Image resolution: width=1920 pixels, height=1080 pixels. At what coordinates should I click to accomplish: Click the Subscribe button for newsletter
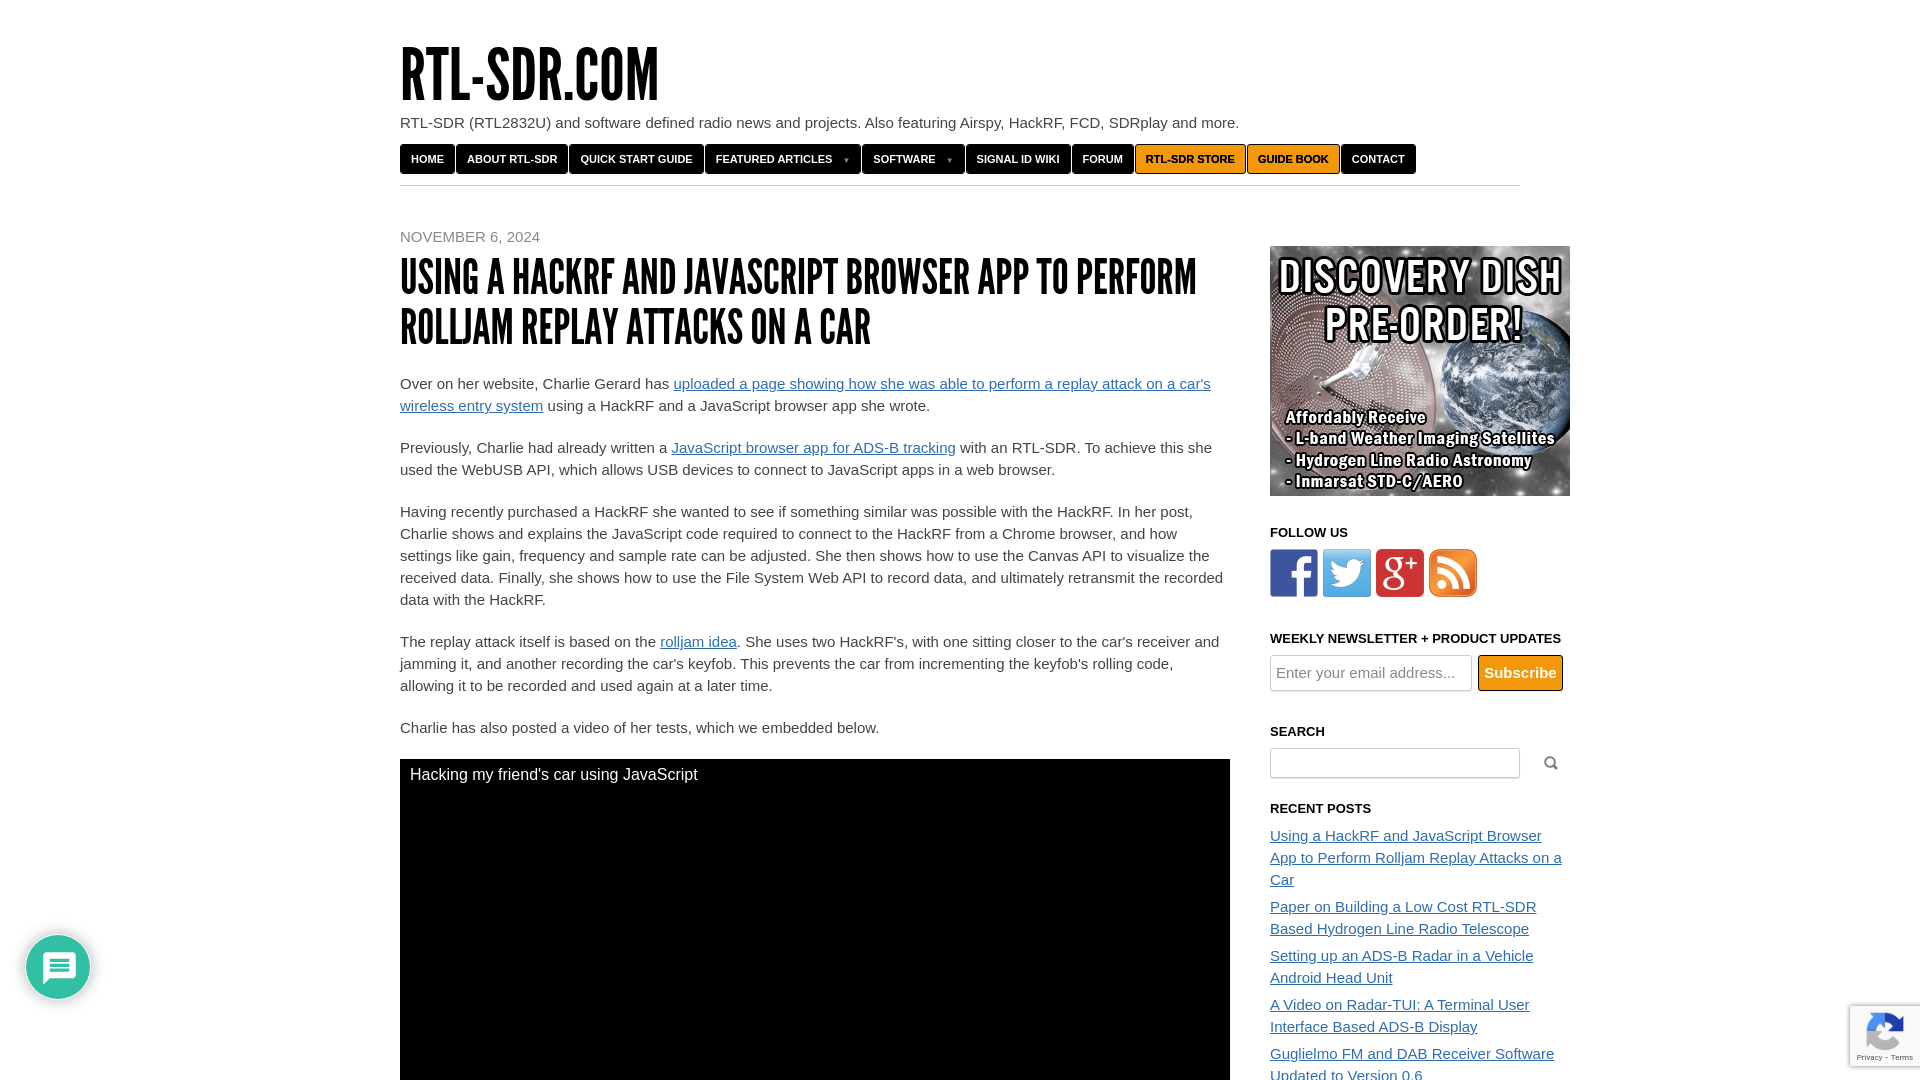tap(1519, 673)
